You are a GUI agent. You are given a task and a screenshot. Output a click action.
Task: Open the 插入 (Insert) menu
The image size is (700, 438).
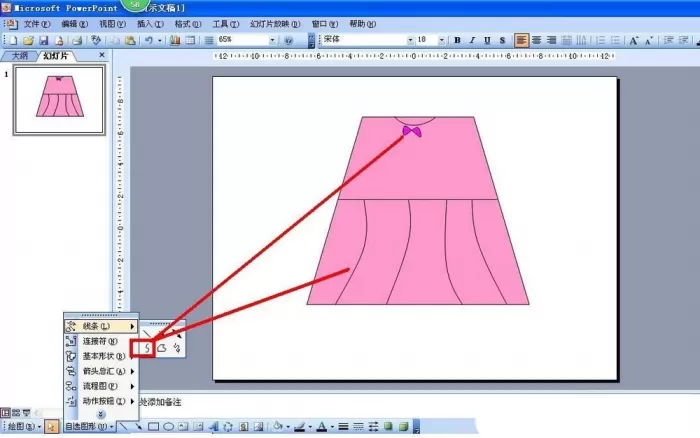150,24
